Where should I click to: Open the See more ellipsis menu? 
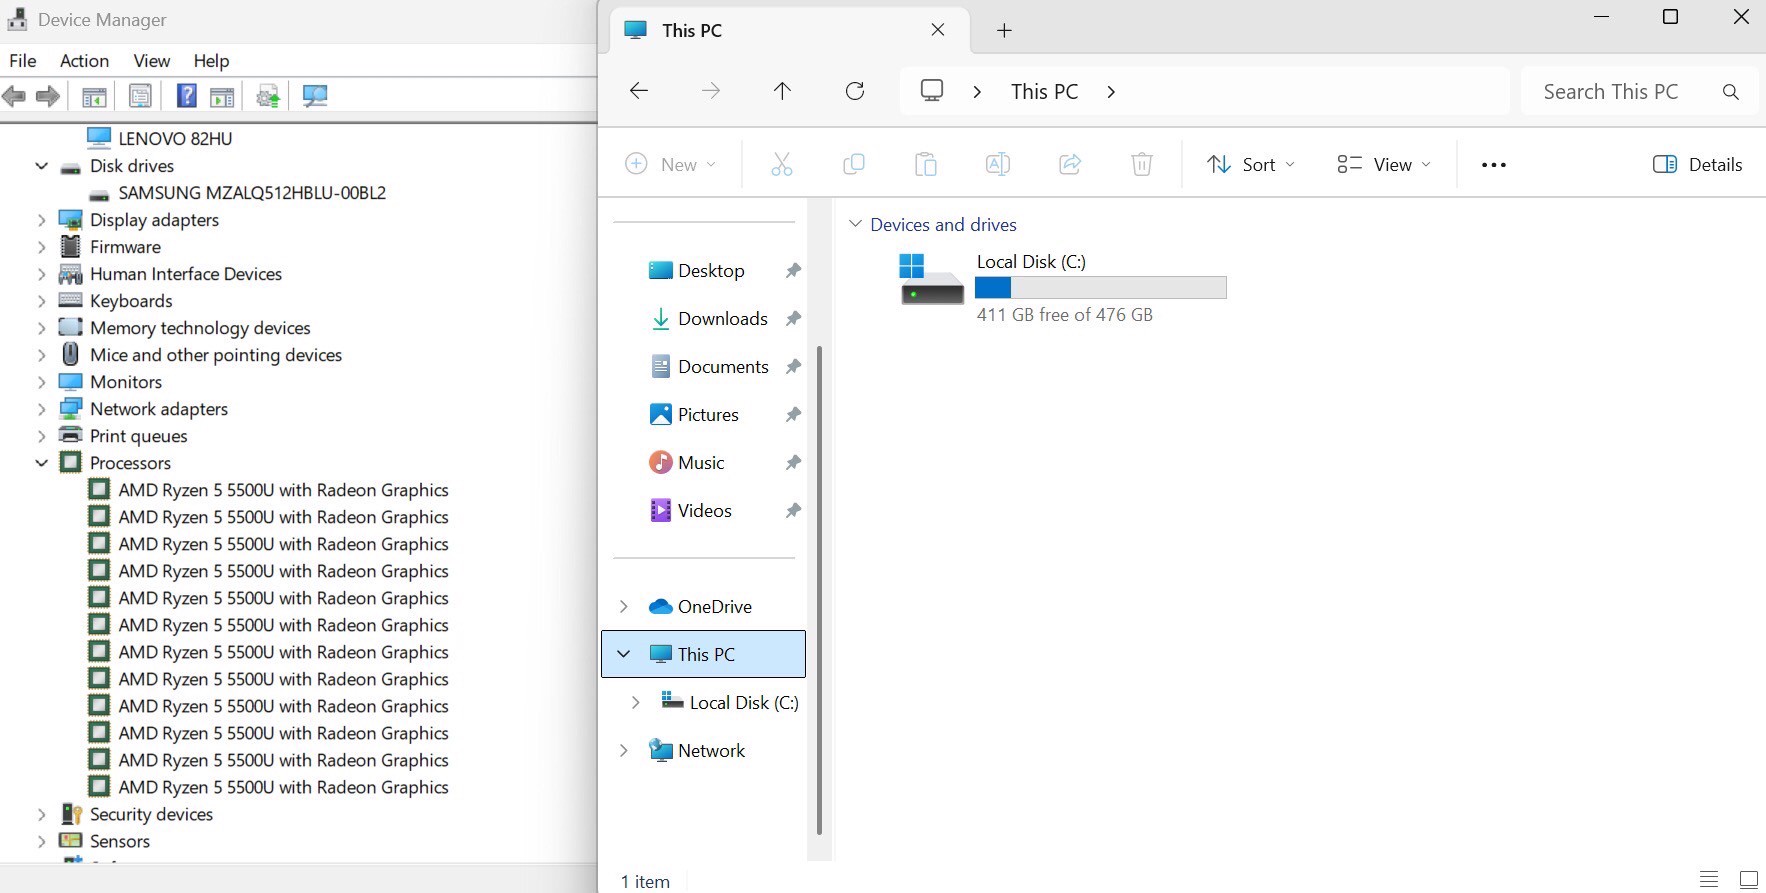click(1493, 165)
